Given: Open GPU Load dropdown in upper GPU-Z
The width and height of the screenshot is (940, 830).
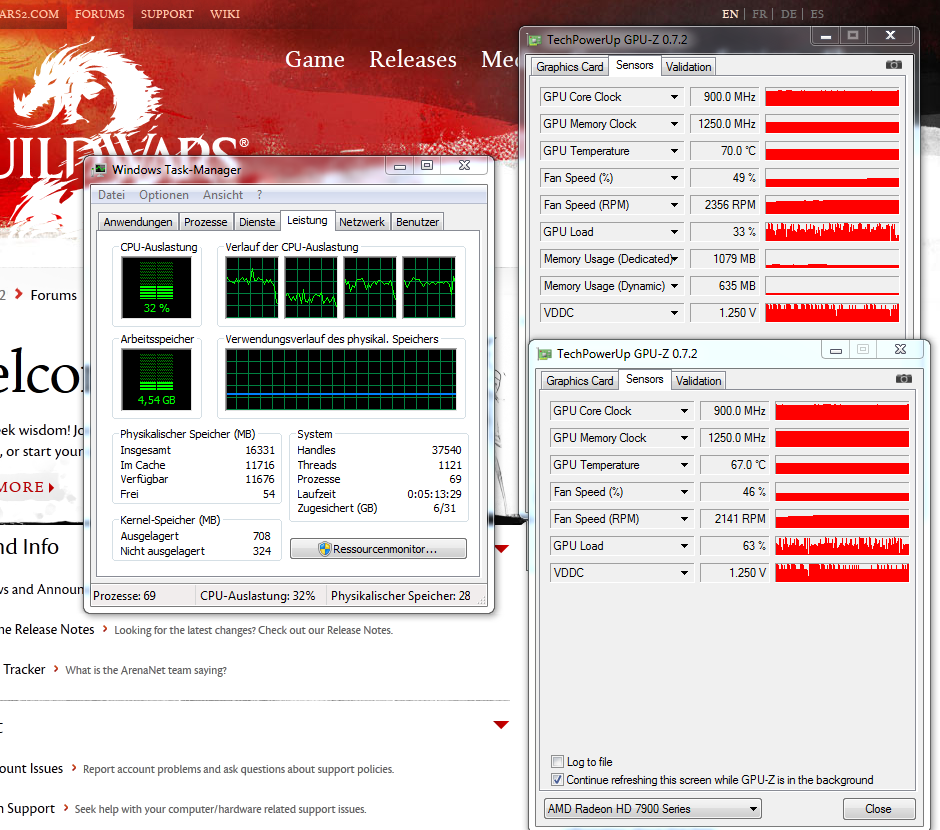Looking at the screenshot, I should pos(674,232).
